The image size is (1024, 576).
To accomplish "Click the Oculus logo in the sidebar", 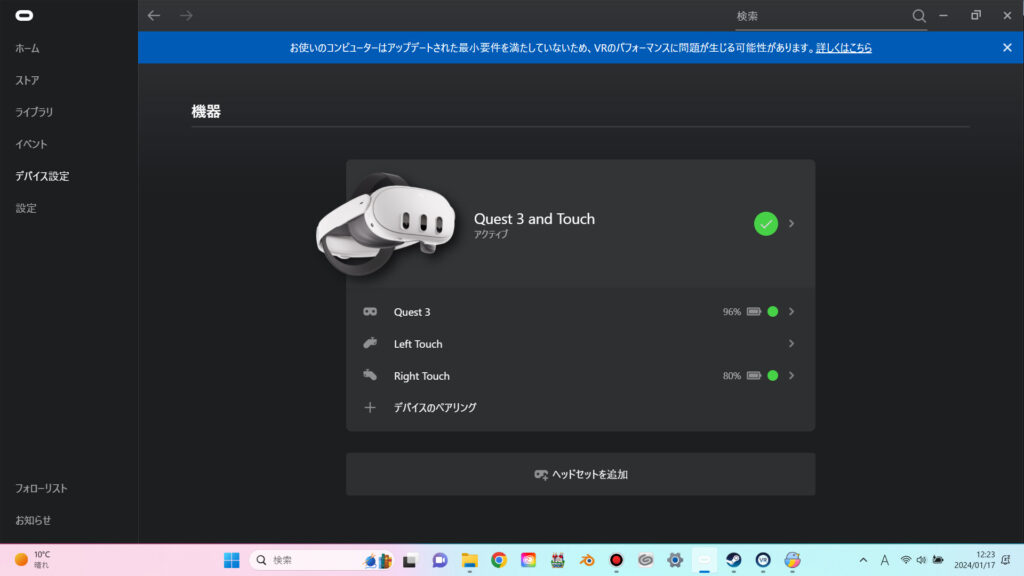I will (21, 15).
